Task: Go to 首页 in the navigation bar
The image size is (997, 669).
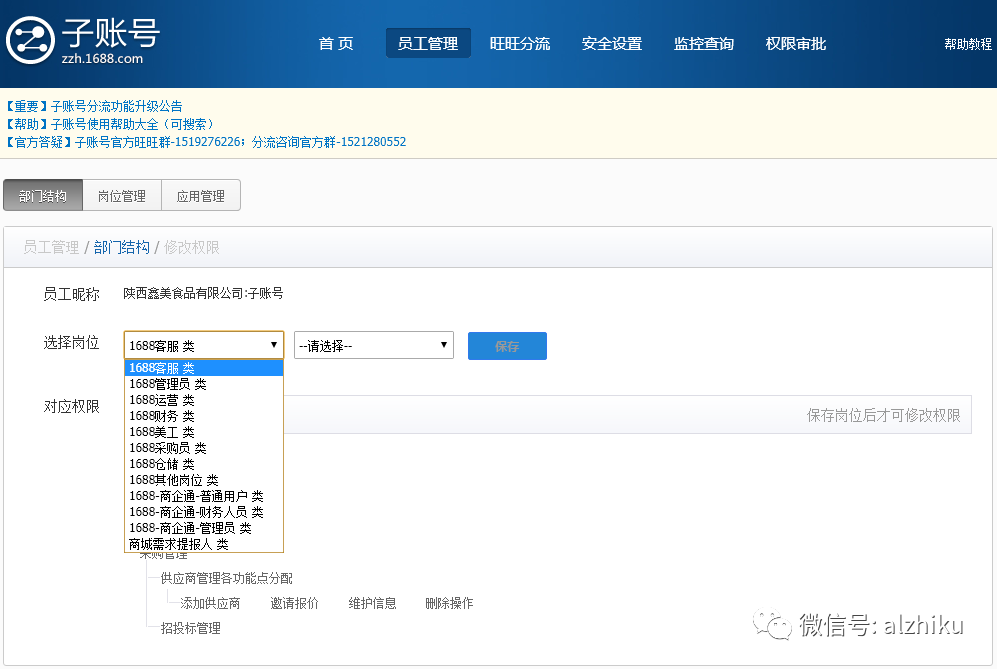Action: (336, 44)
